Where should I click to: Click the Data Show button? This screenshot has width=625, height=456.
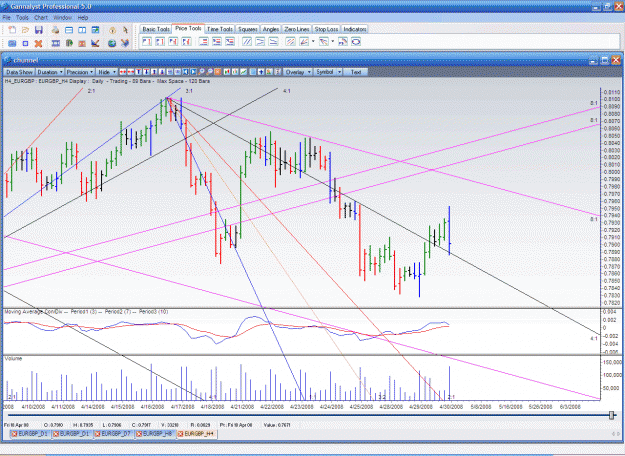pyautogui.click(x=19, y=72)
